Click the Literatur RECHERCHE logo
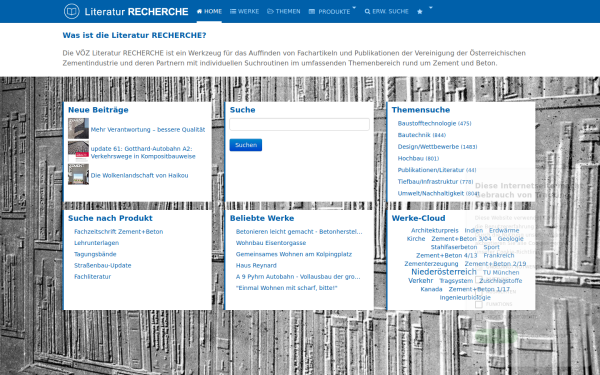Screen dimensions: 600x375 (126, 11)
